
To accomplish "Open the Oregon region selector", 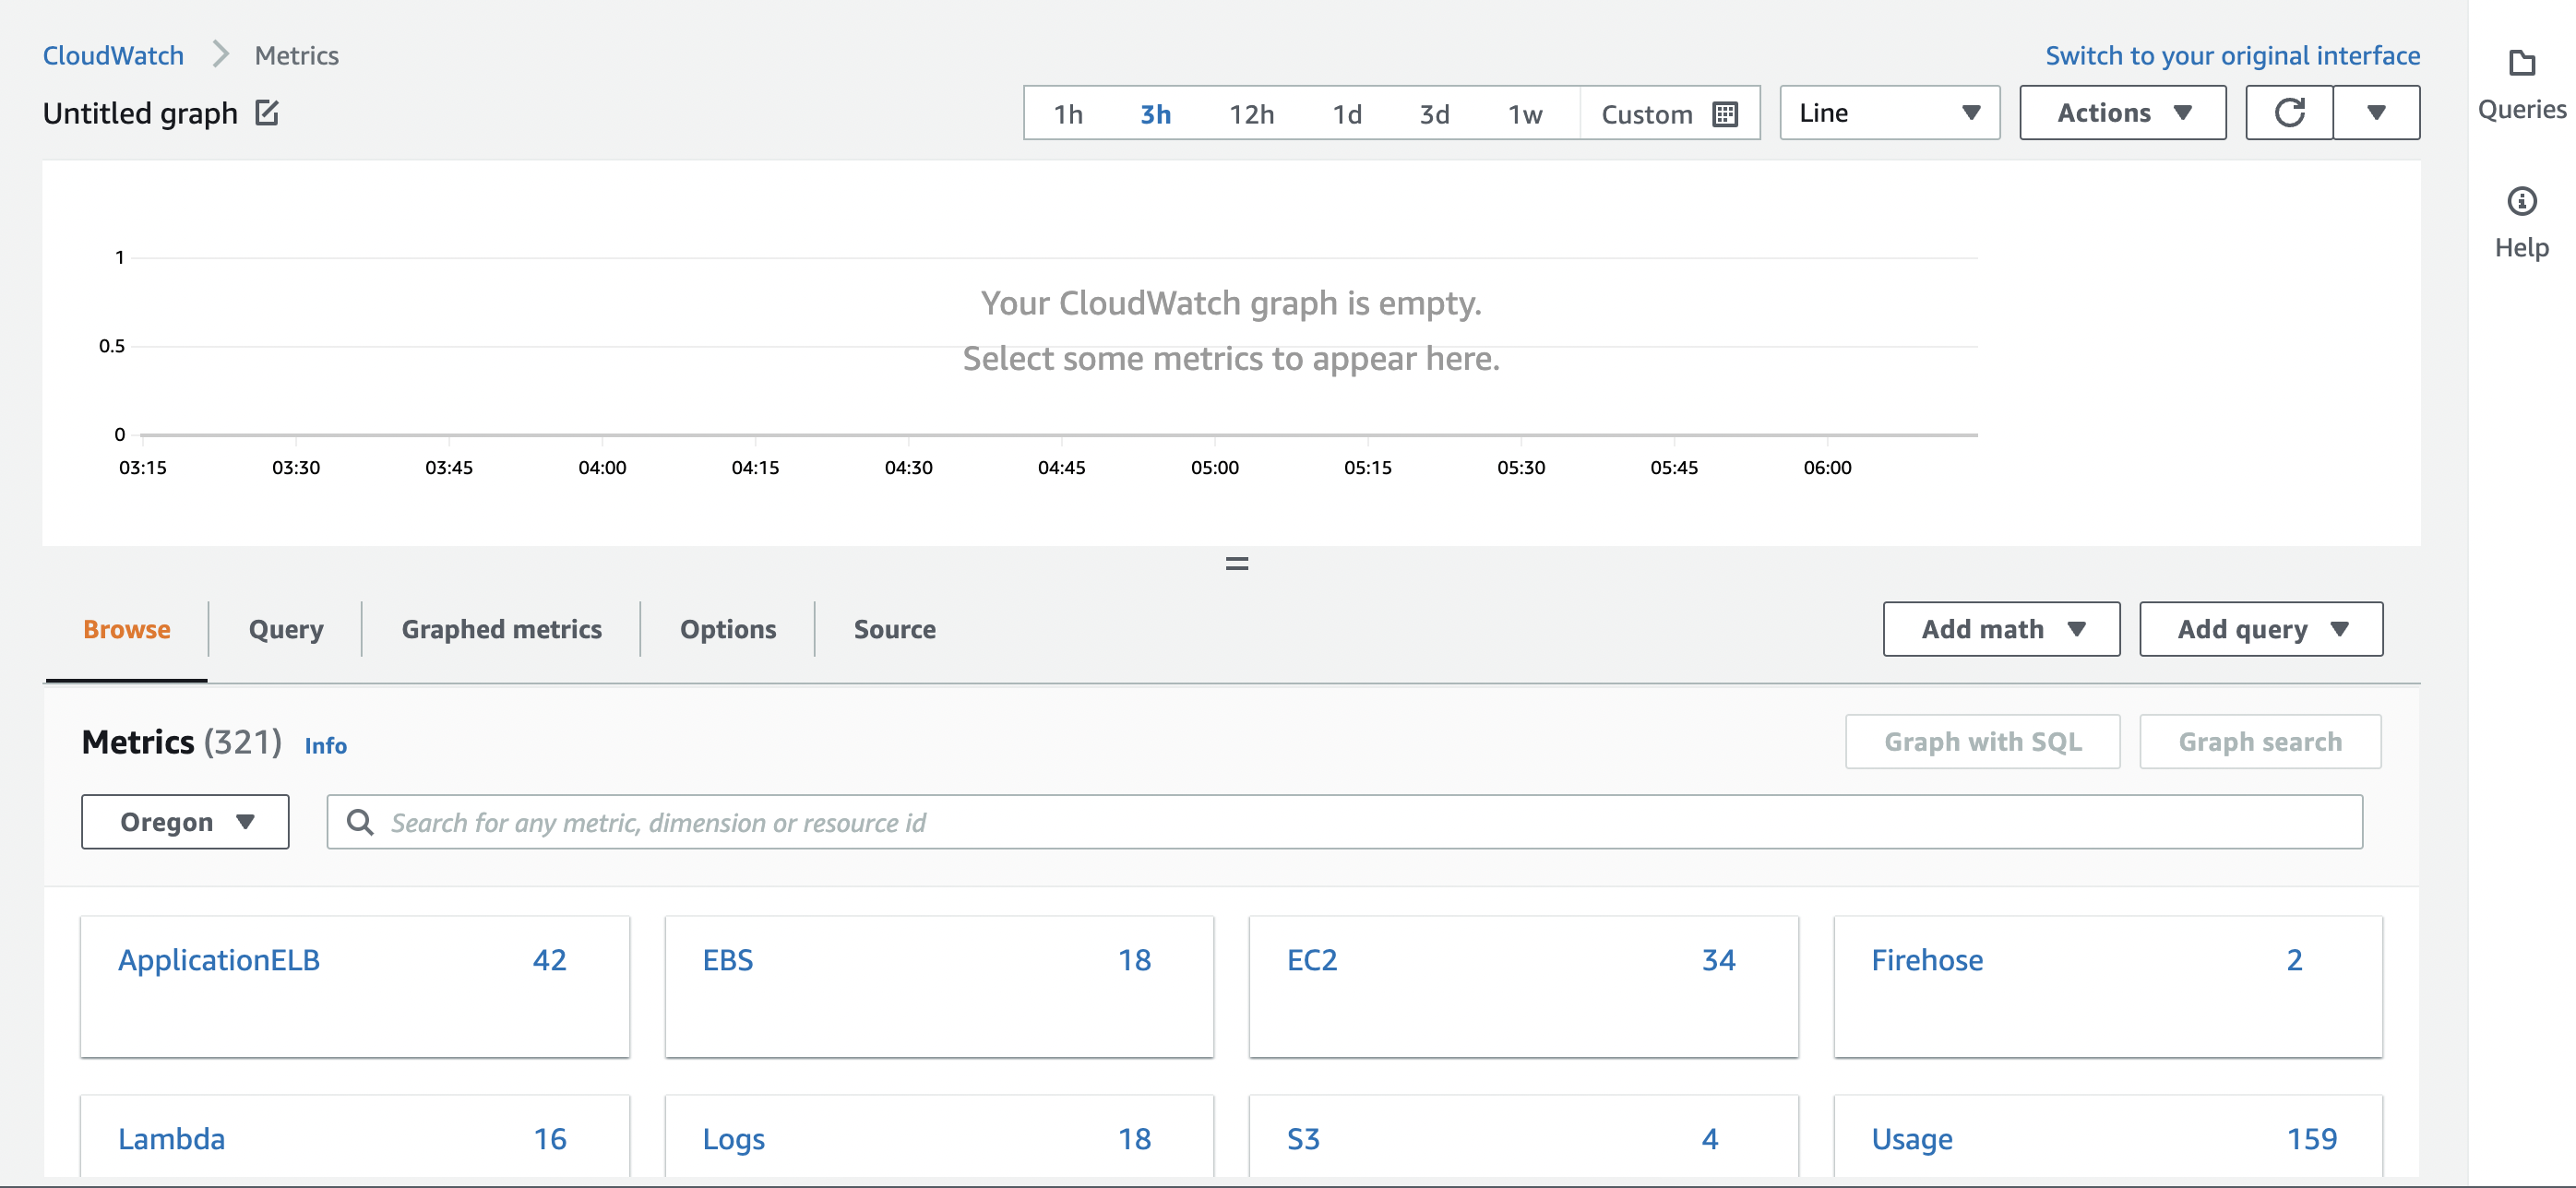I will pyautogui.click(x=185, y=822).
